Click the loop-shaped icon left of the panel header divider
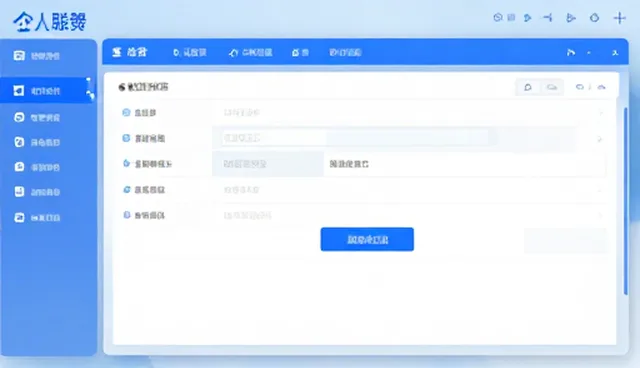Screen dimensions: 640x368 (580, 87)
